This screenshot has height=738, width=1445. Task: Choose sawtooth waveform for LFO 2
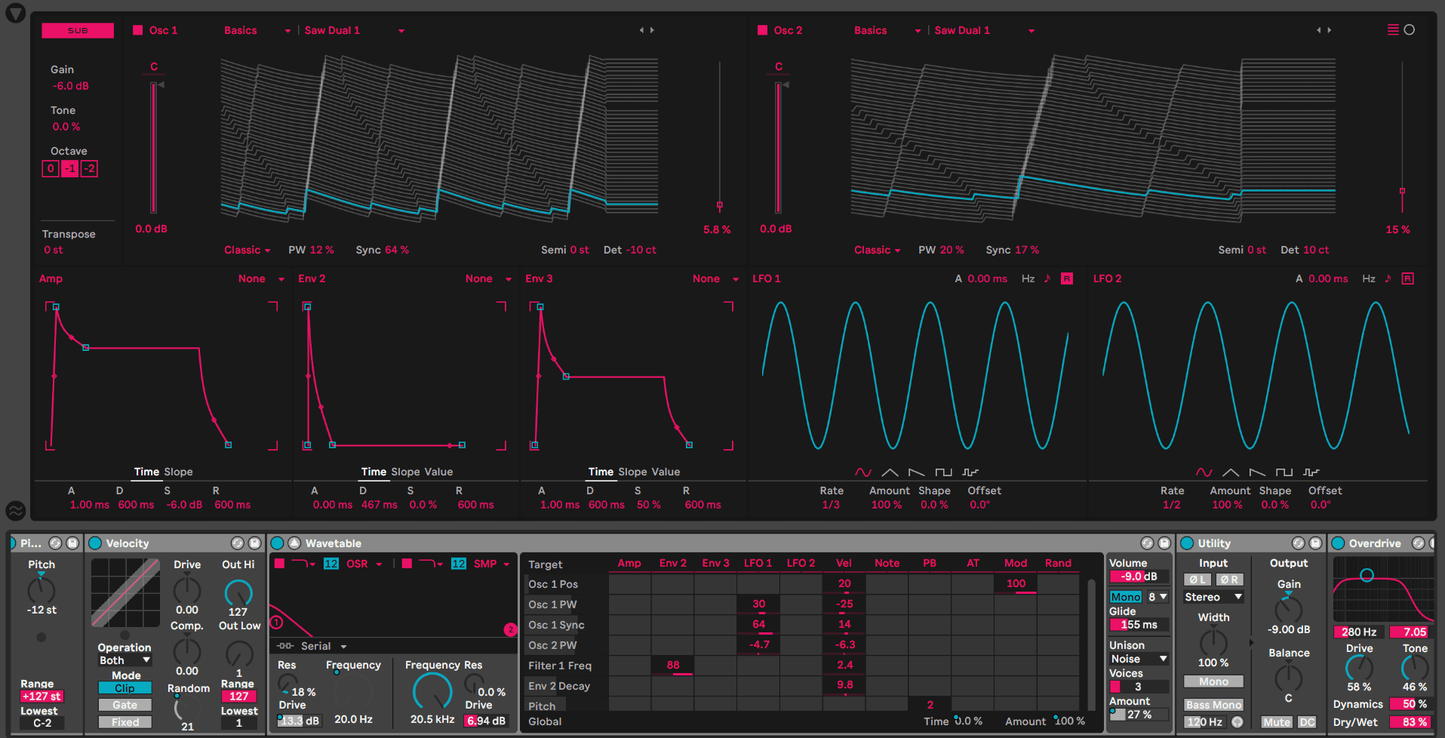point(1257,473)
